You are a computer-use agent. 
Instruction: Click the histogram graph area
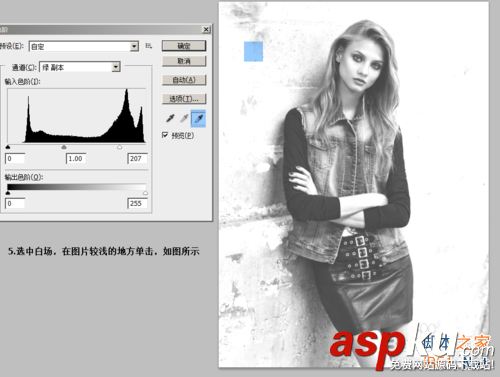[x=76, y=116]
